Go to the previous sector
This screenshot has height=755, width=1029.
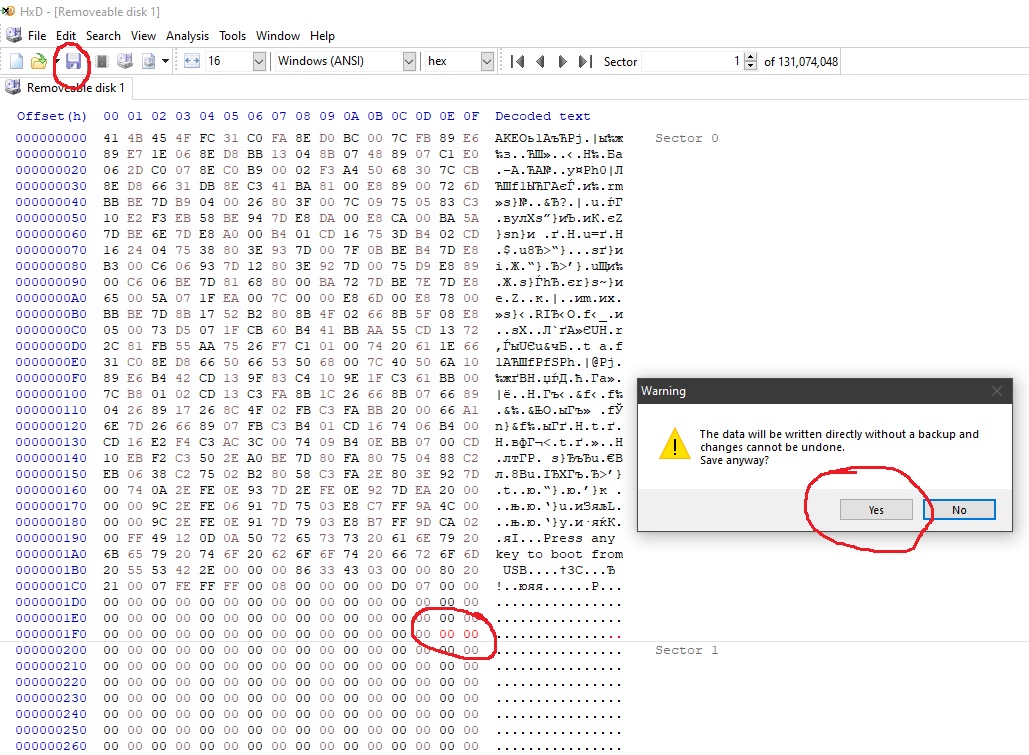pyautogui.click(x=540, y=62)
